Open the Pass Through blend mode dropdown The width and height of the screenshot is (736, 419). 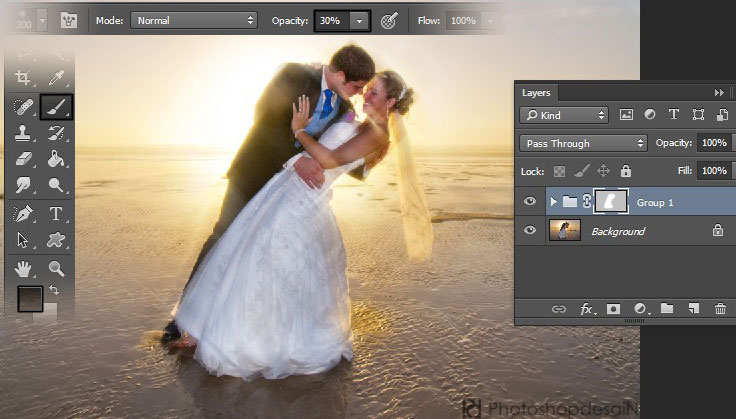[584, 143]
